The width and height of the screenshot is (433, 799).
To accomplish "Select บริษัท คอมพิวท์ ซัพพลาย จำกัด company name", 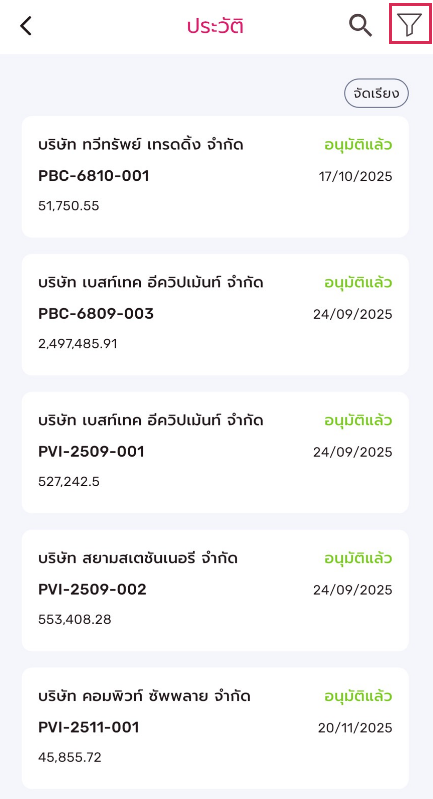I will point(144,697).
